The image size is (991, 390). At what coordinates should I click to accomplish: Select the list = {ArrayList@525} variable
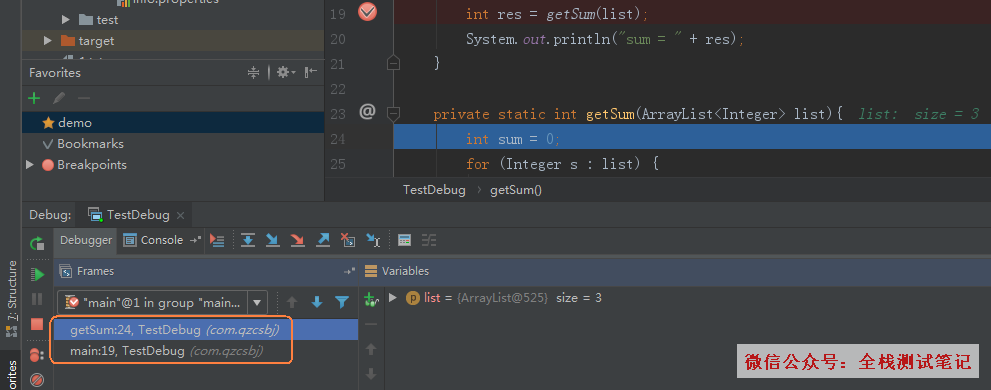pos(503,298)
